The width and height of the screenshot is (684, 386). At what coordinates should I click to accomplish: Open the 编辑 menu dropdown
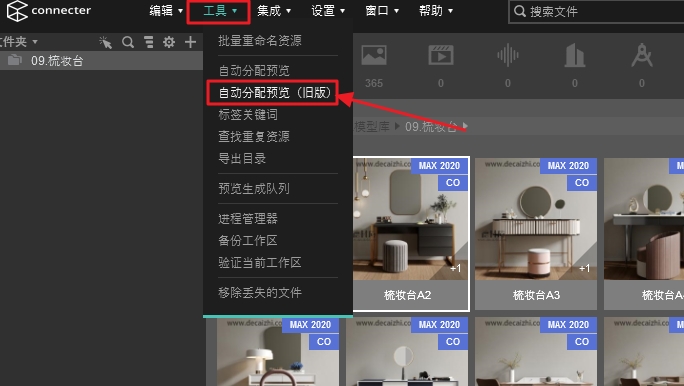(x=166, y=10)
